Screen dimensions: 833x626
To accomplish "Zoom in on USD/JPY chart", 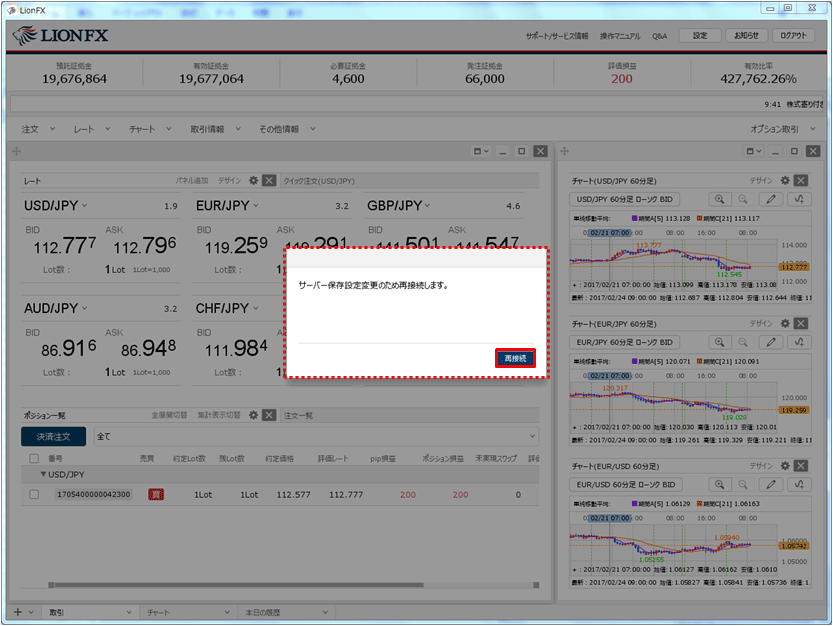I will click(x=719, y=199).
